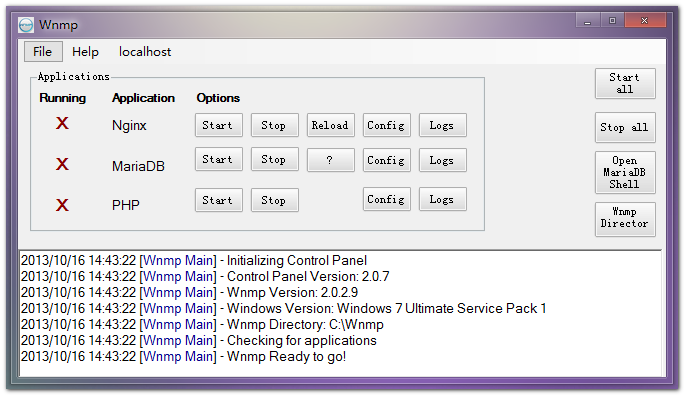Click the red X status for MariaDB
684x395 pixels.
coord(62,164)
